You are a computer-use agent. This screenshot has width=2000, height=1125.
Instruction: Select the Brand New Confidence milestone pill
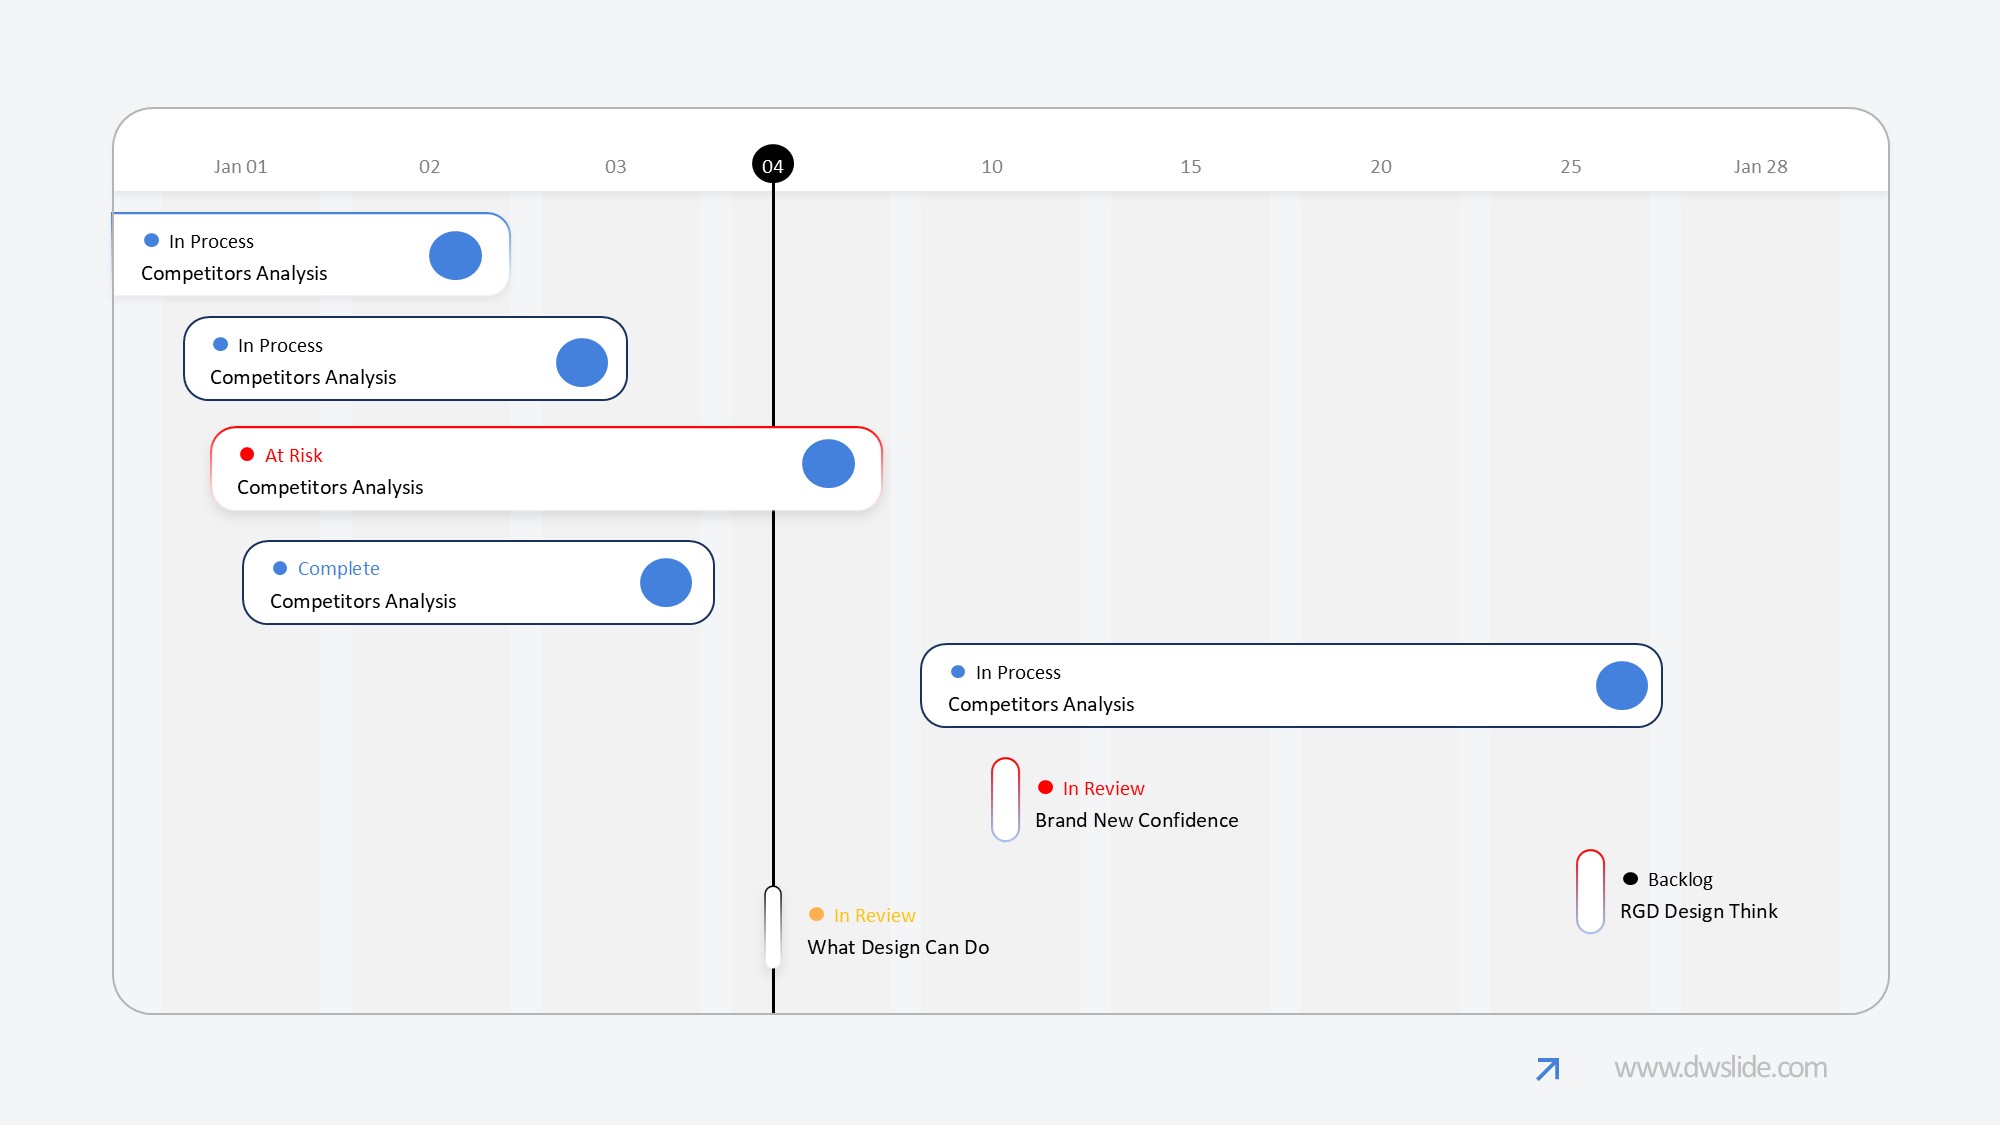1005,799
